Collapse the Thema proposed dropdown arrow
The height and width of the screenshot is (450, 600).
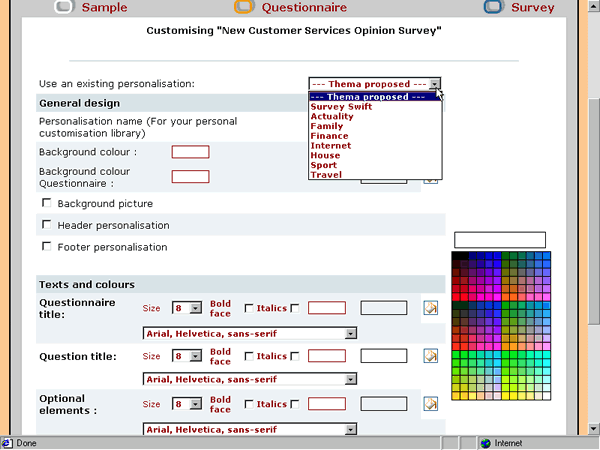point(435,84)
